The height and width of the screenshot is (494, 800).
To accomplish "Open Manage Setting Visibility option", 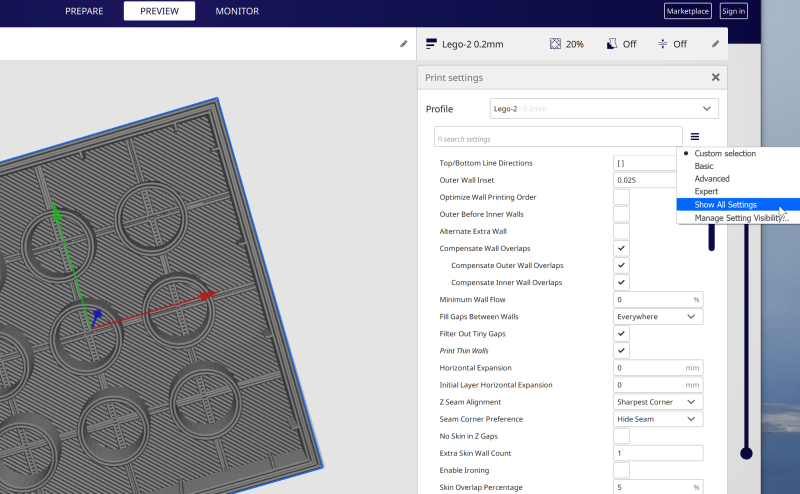I will point(741,218).
